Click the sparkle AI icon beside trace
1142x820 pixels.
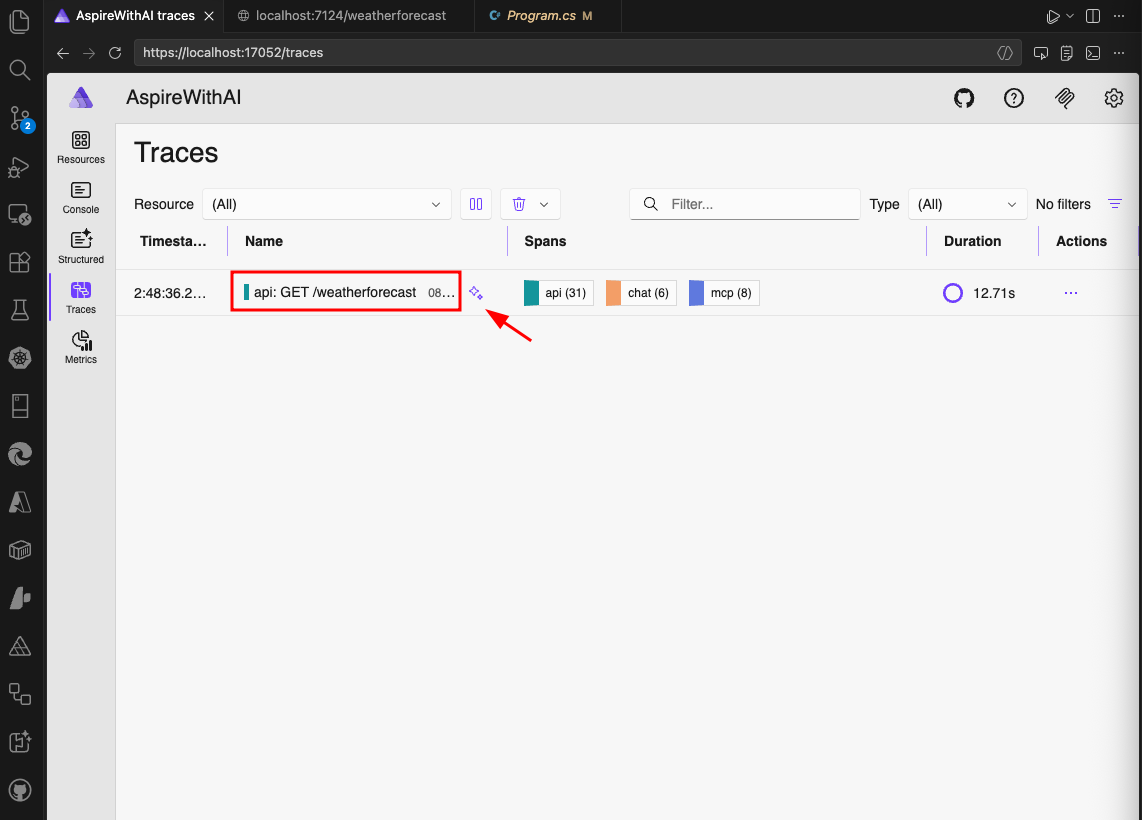click(x=476, y=293)
